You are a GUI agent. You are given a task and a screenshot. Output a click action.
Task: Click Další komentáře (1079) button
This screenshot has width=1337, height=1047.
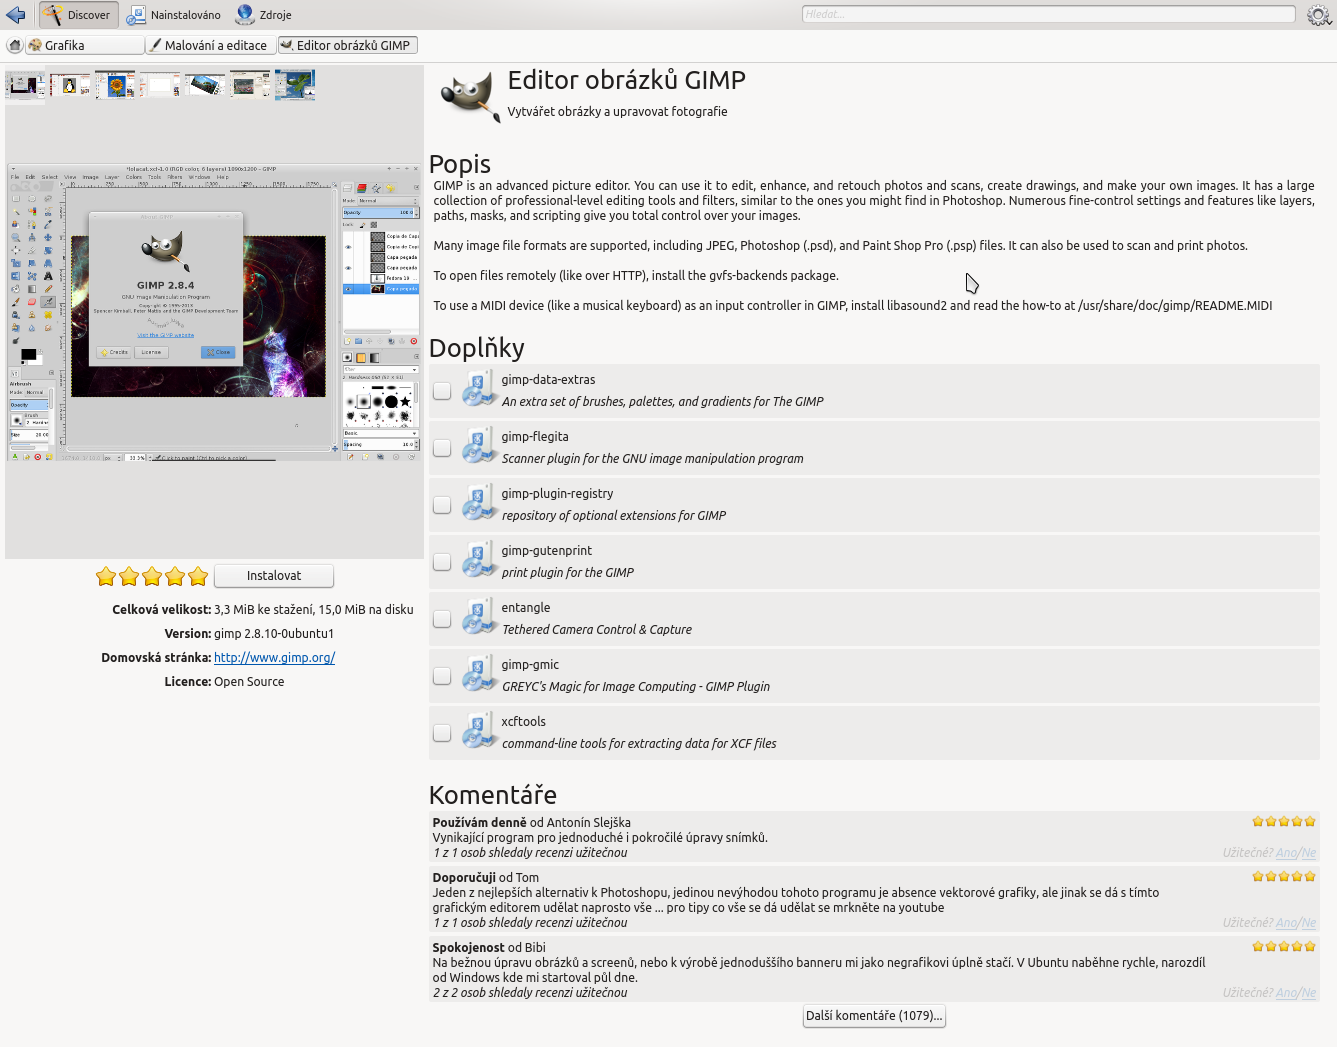pos(874,1016)
